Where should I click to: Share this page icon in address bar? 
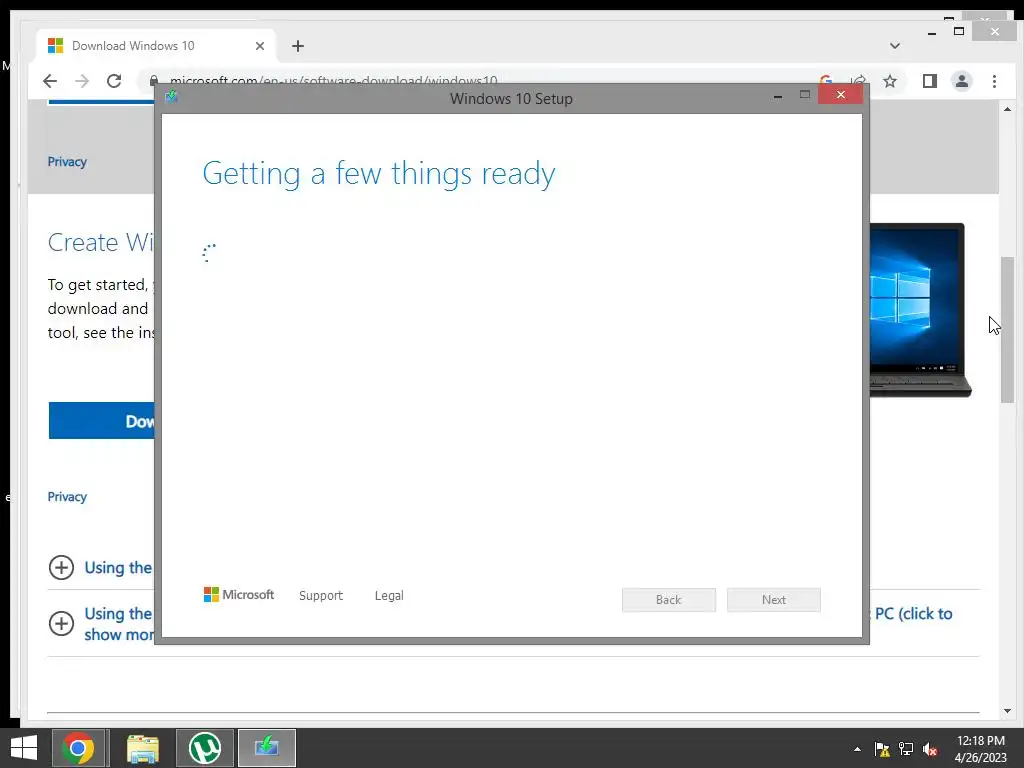(858, 81)
